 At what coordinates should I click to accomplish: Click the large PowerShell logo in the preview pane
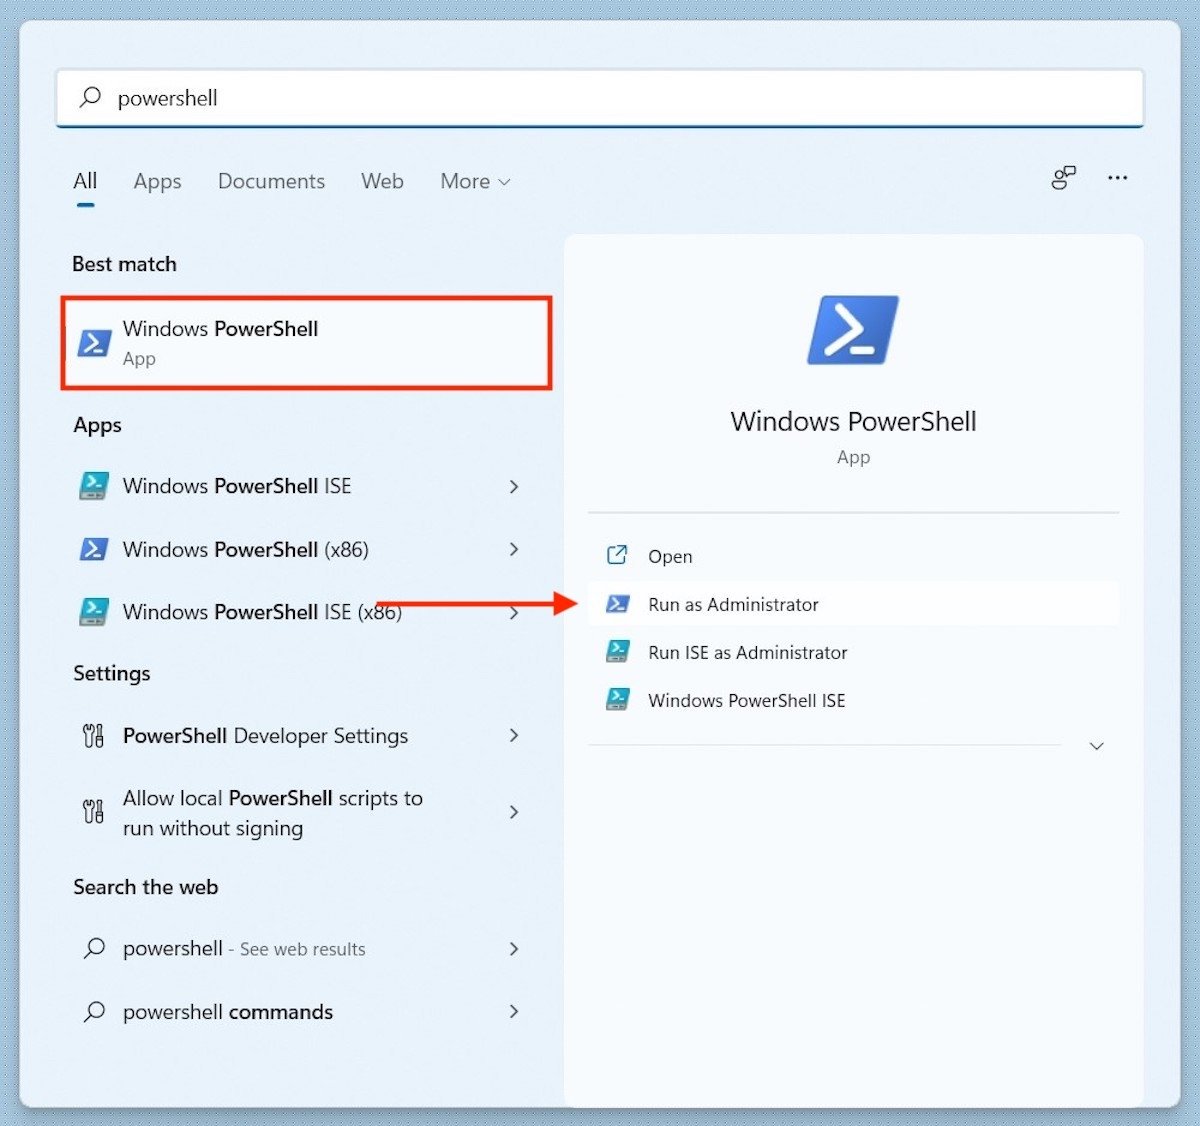click(x=853, y=330)
